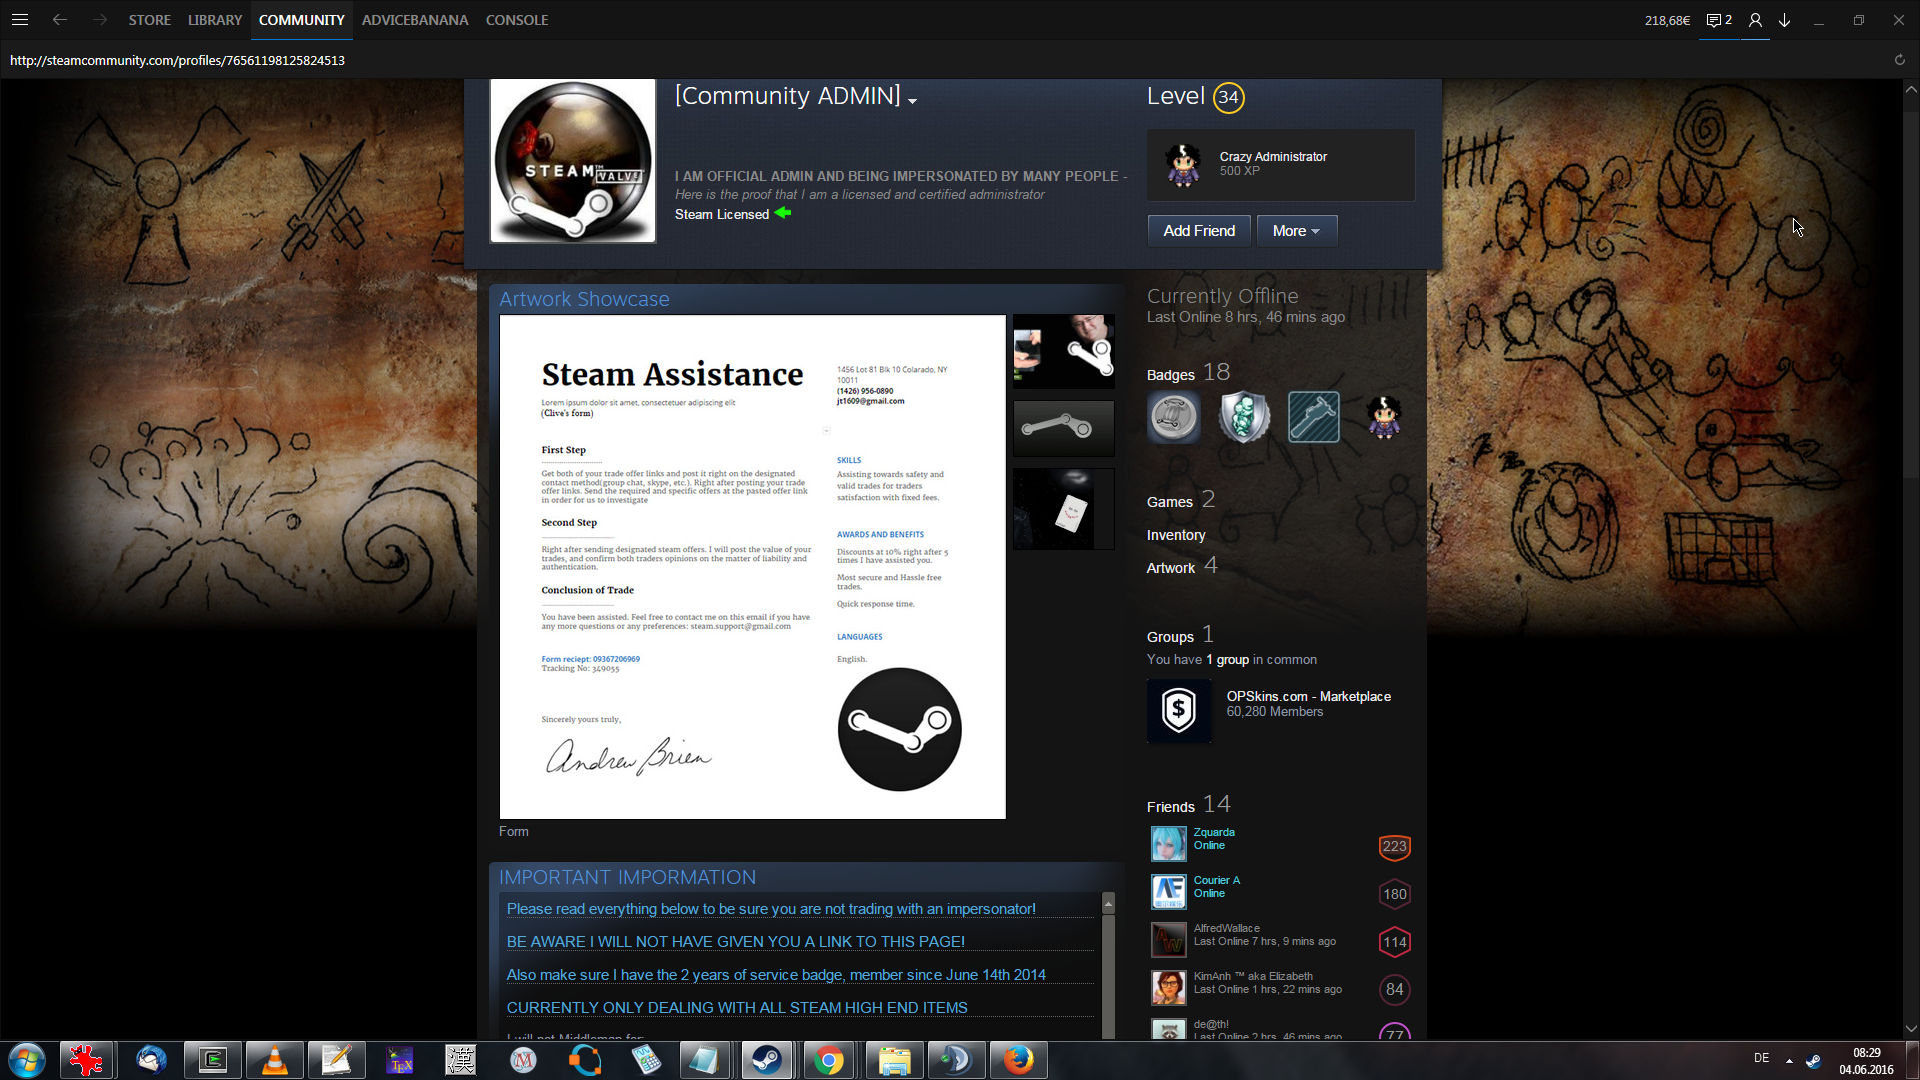Click the VLC cone in the taskbar
Screen dimensions: 1920x1080
coord(274,1060)
